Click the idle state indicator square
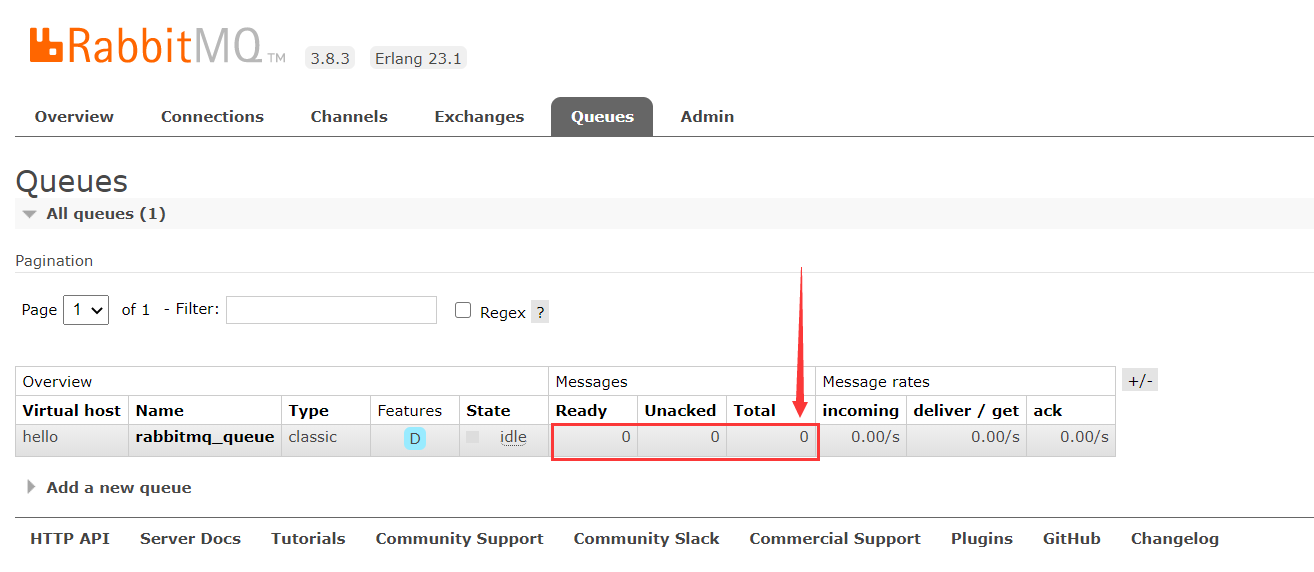This screenshot has height=572, width=1314. [473, 437]
